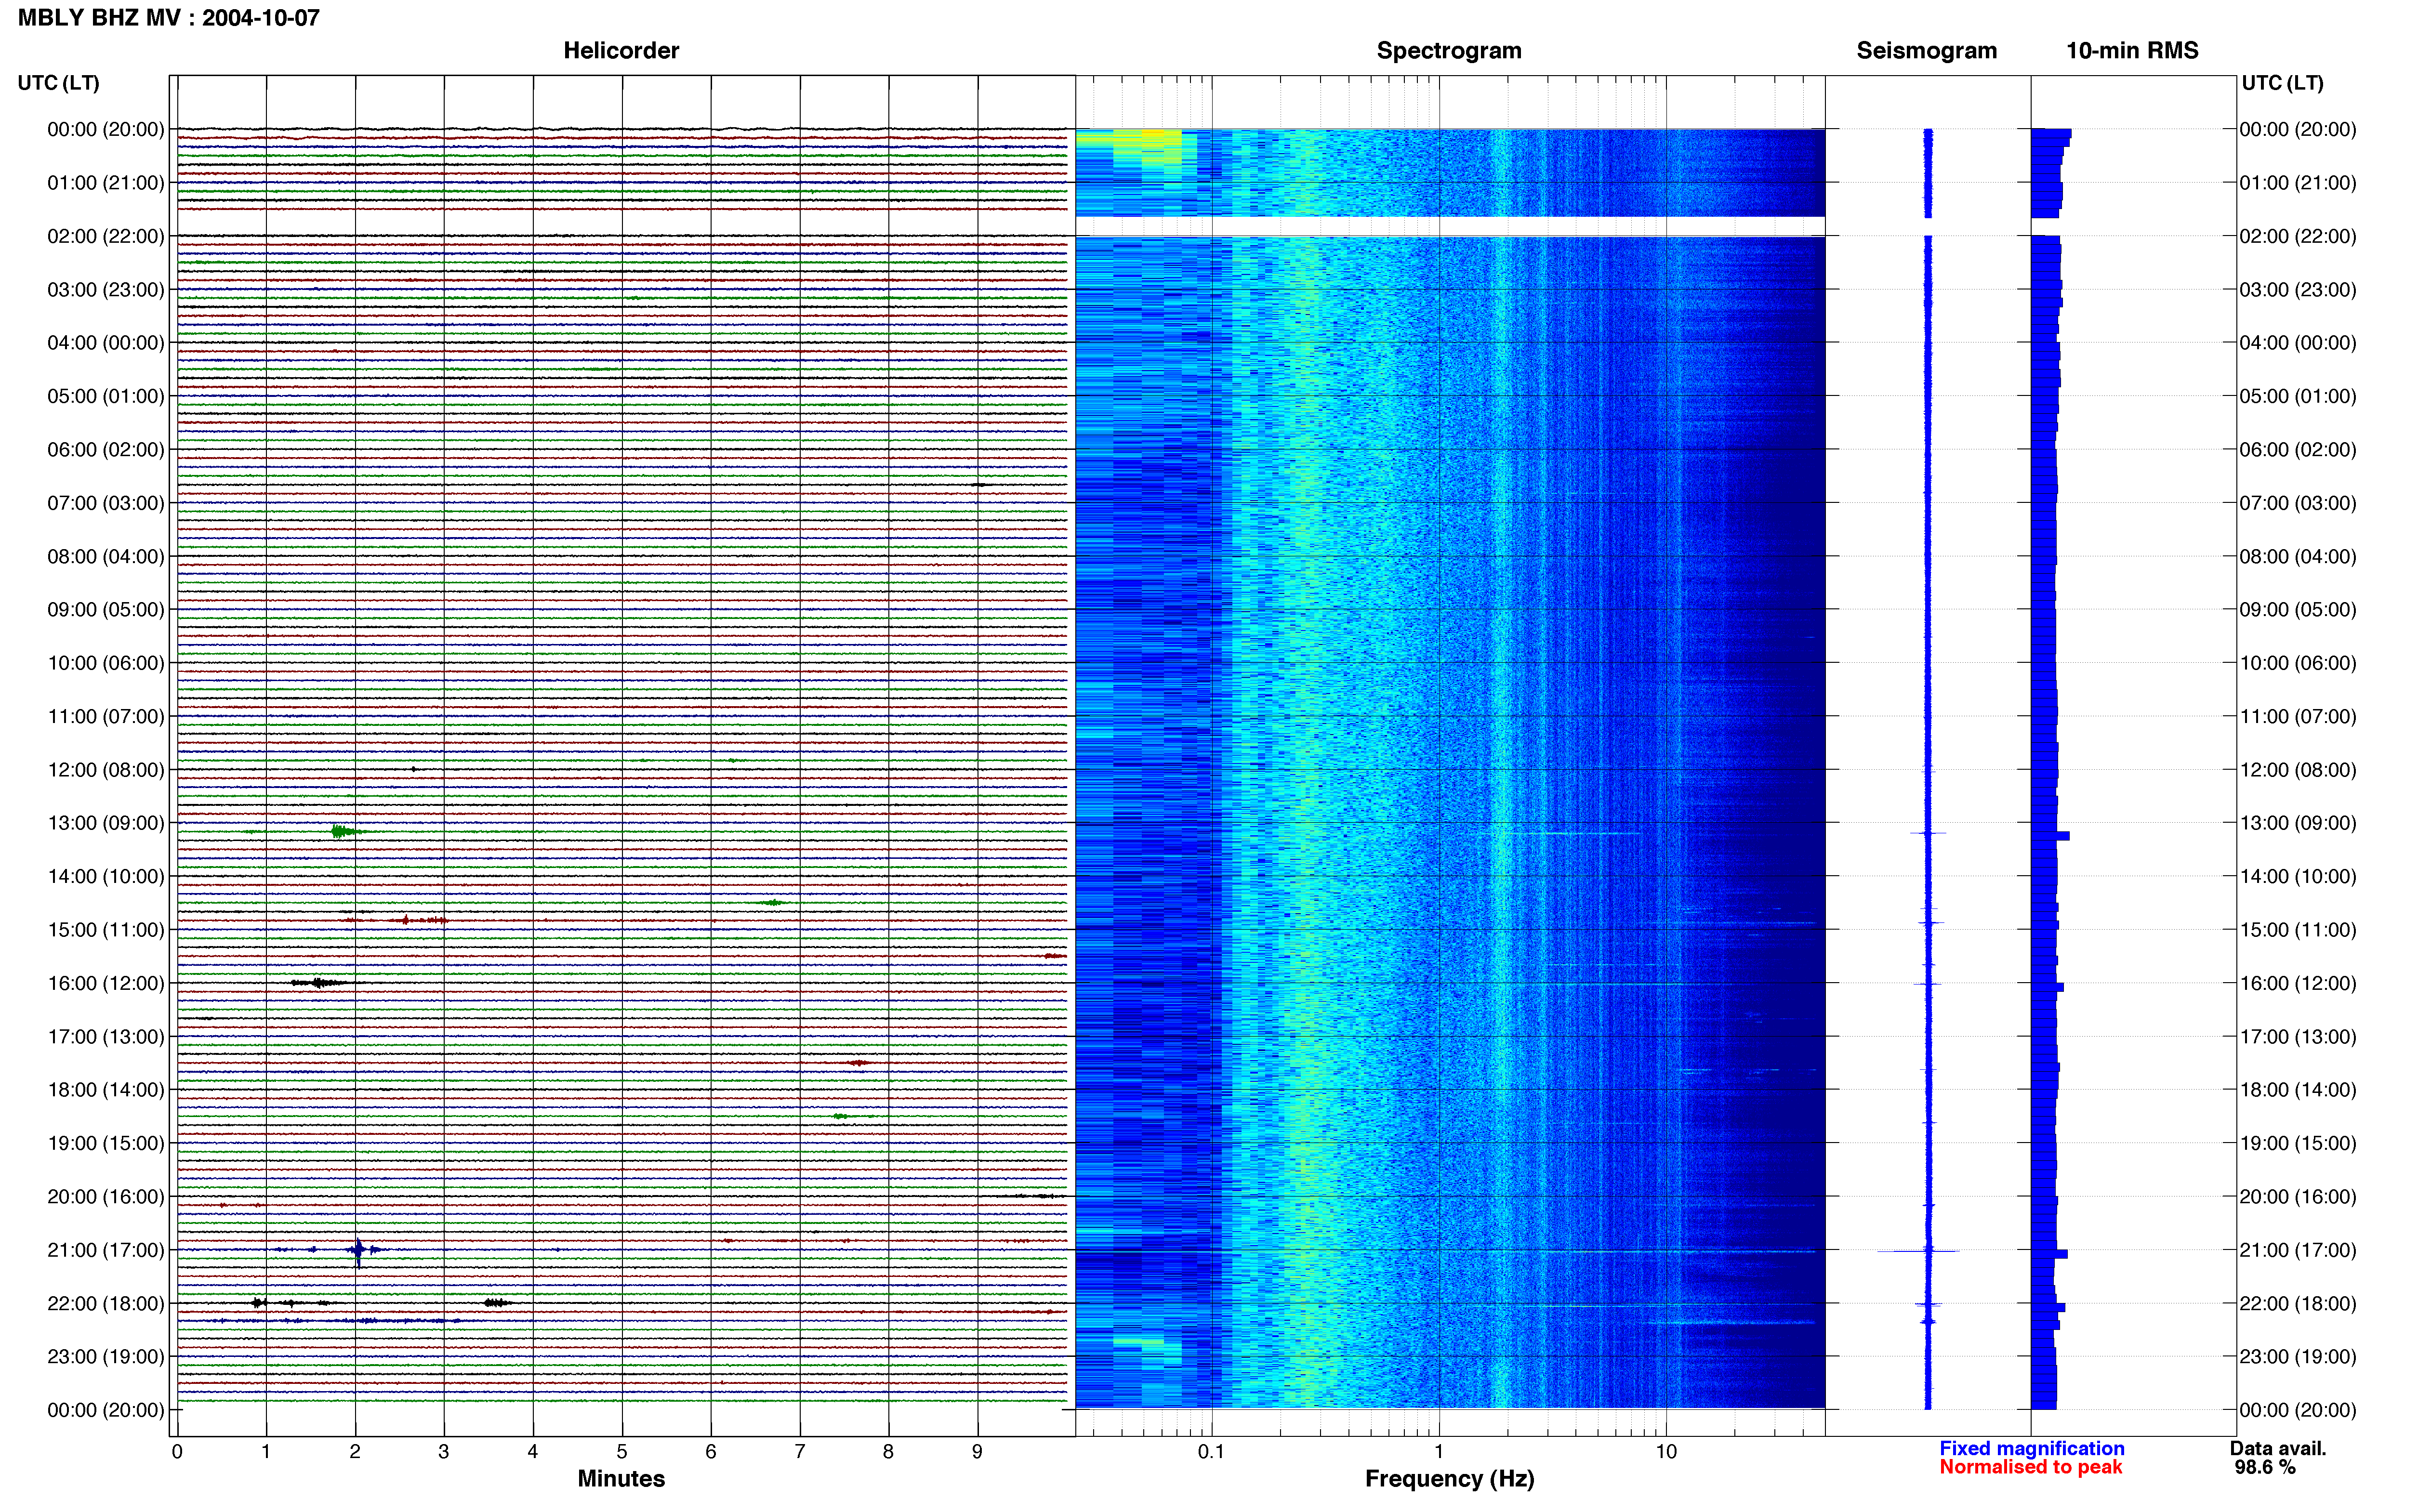Click the left '16:00 (12:00)' time label

pyautogui.click(x=106, y=982)
